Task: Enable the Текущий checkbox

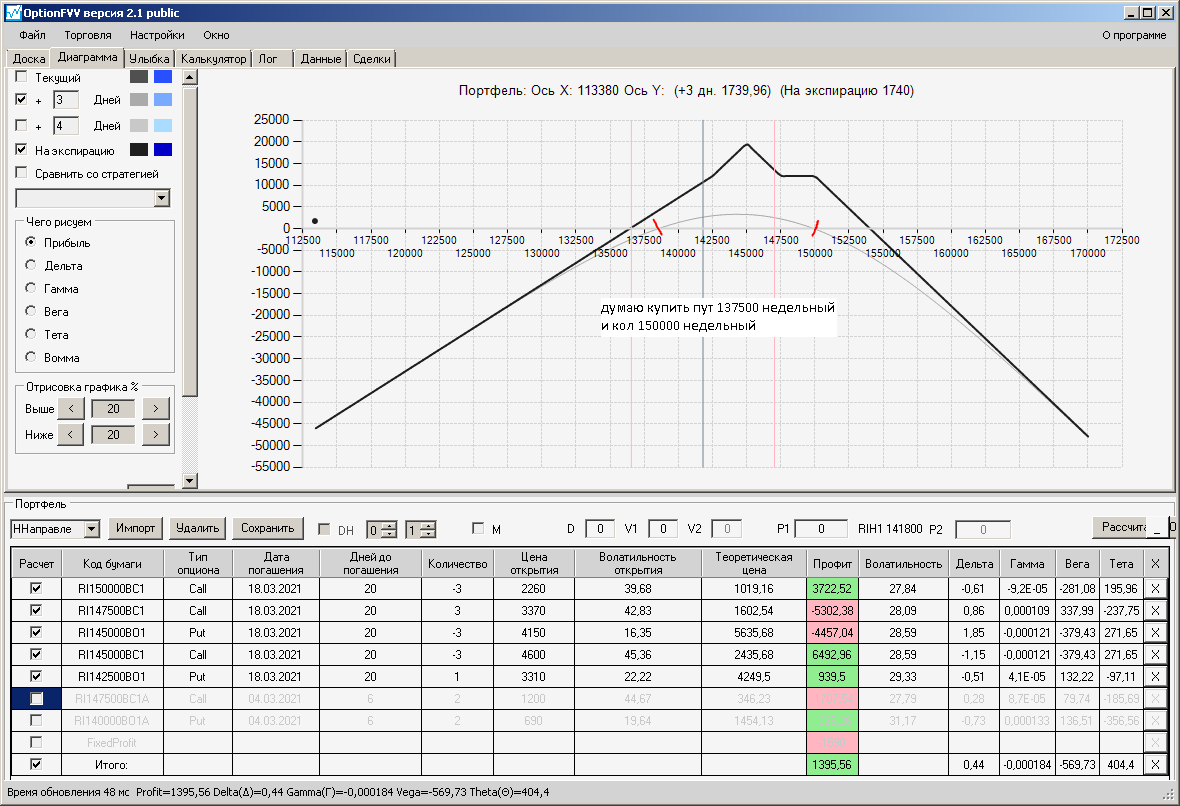Action: point(21,76)
